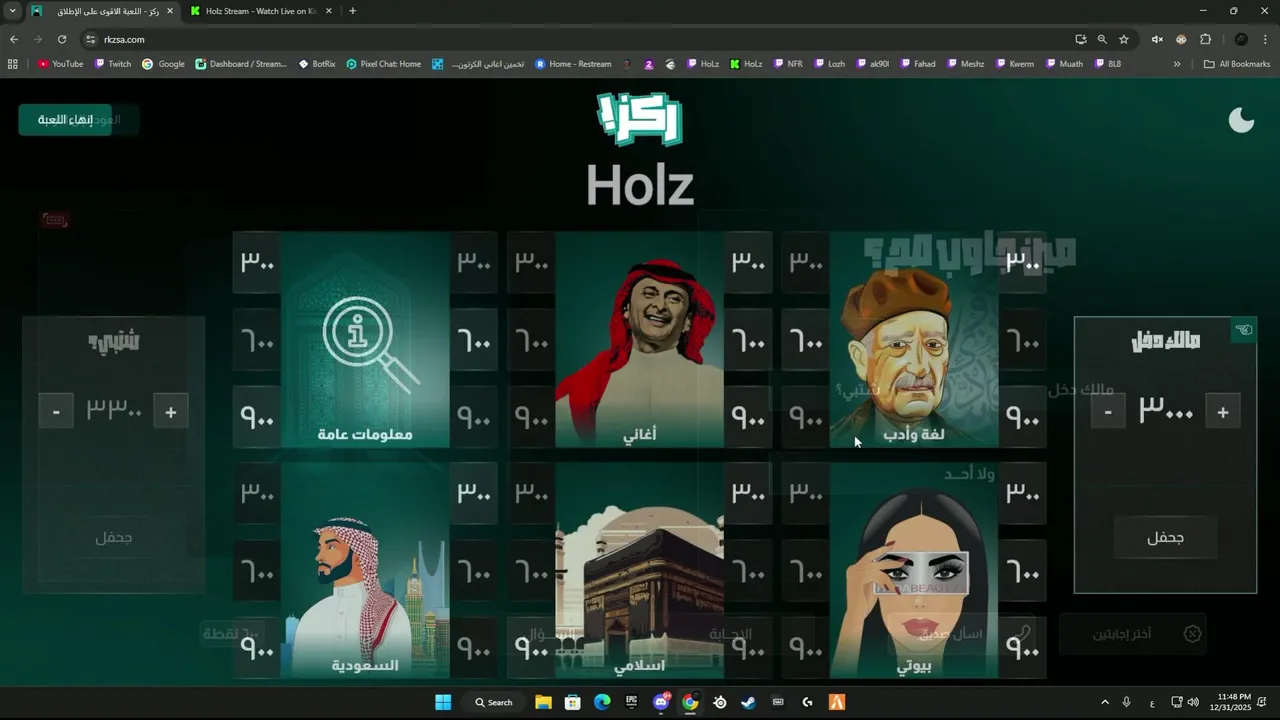Open Pixel Chat: Home bookmark
1280x720 pixels.
pos(384,64)
